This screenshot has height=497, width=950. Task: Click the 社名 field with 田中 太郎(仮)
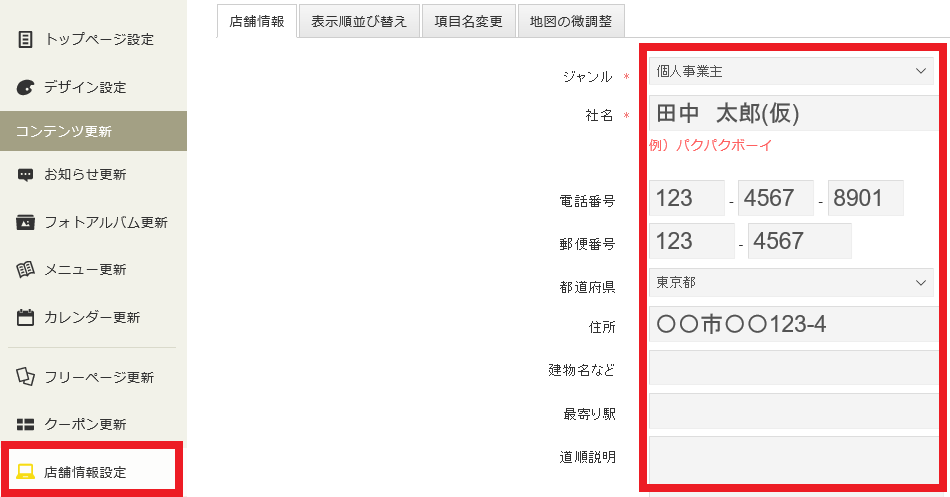tap(794, 113)
